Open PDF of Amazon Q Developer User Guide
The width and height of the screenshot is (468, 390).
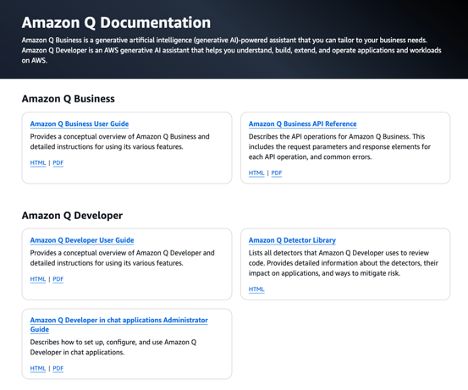58,279
